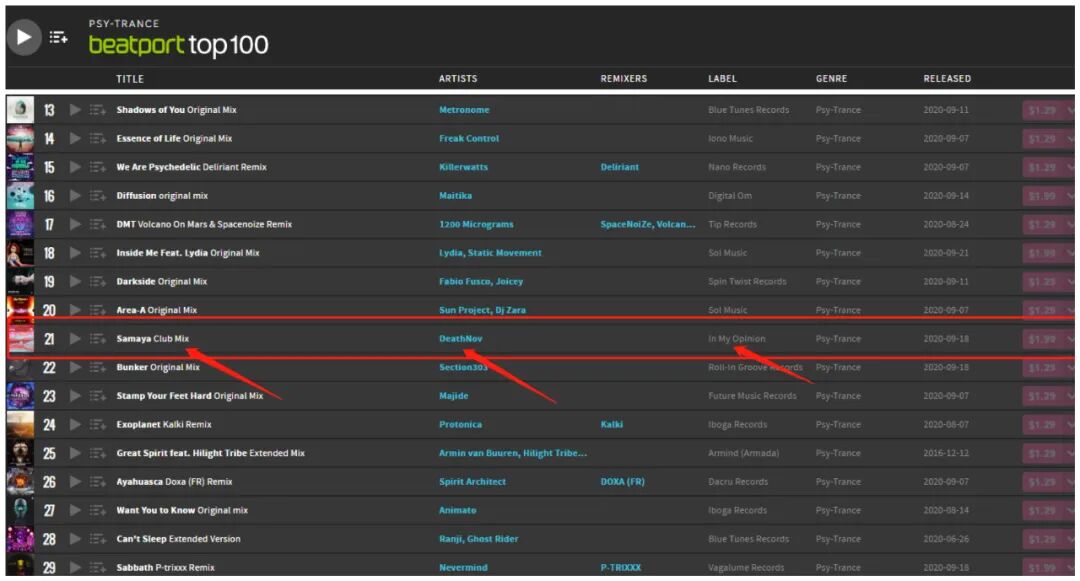Play track 16 Diffusion
This screenshot has width=1080, height=581.
[x=75, y=196]
